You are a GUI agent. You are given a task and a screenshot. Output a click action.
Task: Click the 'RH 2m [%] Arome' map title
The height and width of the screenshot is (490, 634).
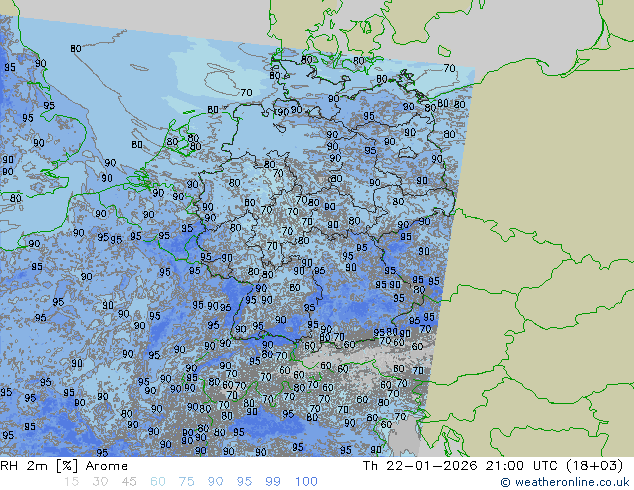point(64,466)
